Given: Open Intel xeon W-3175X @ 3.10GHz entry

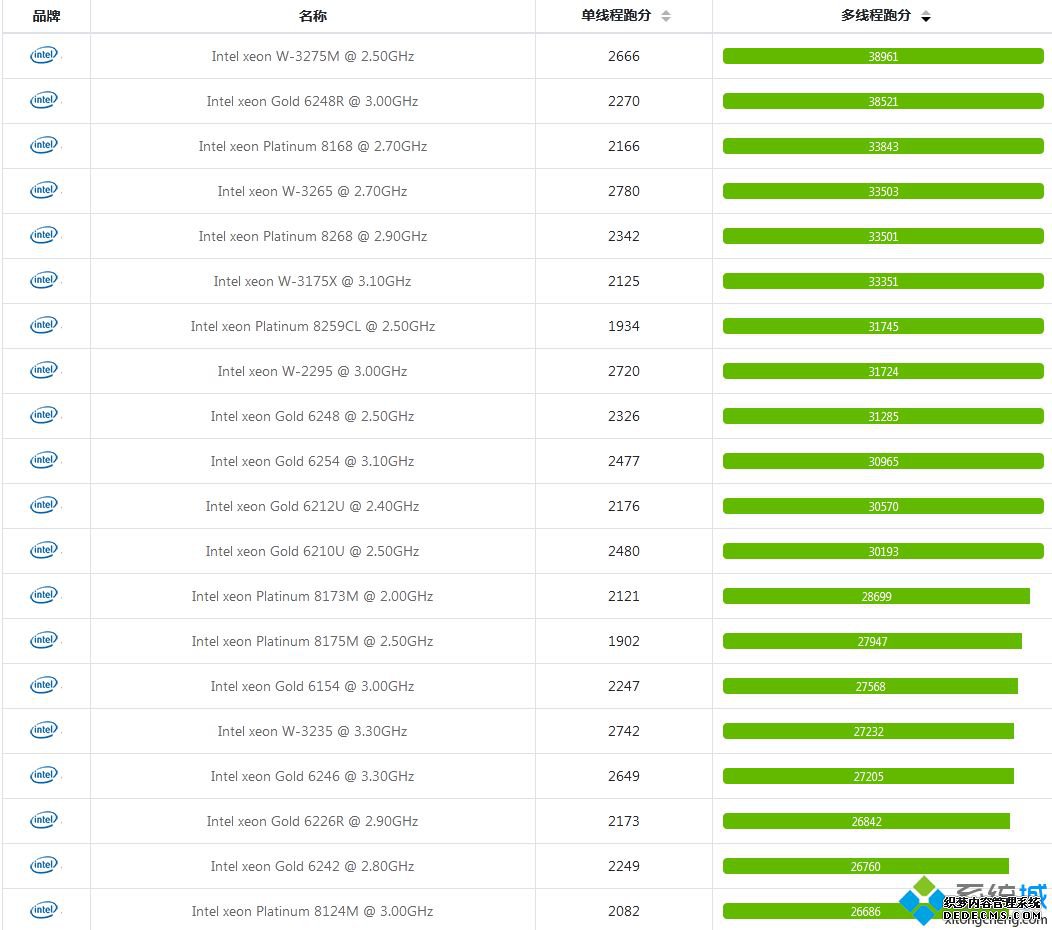Looking at the screenshot, I should pos(313,281).
